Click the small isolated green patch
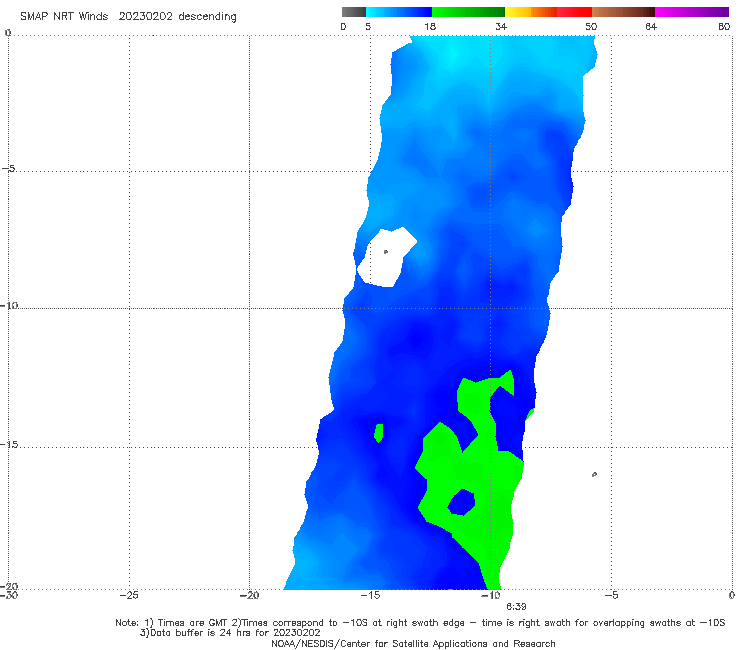Image resolution: width=740 pixels, height=650 pixels. point(378,432)
